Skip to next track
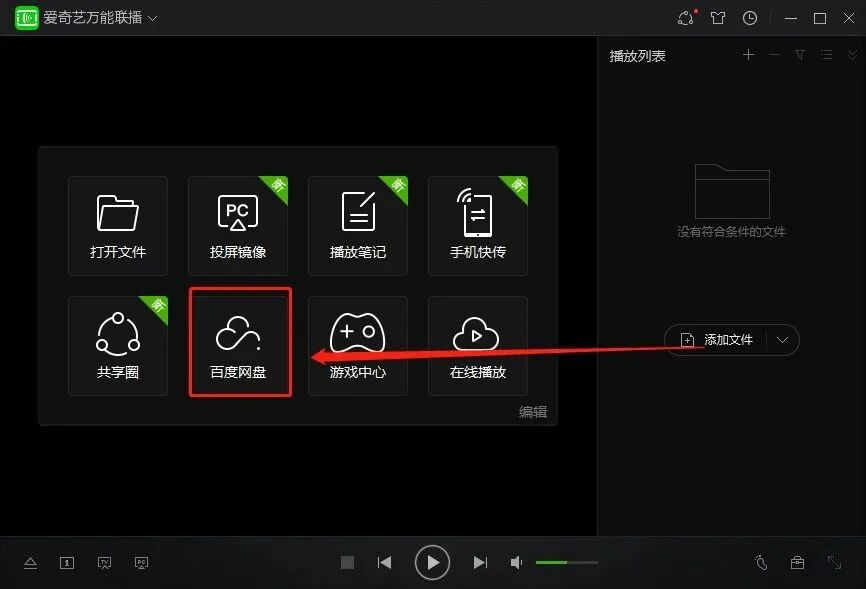866x589 pixels. click(x=480, y=562)
